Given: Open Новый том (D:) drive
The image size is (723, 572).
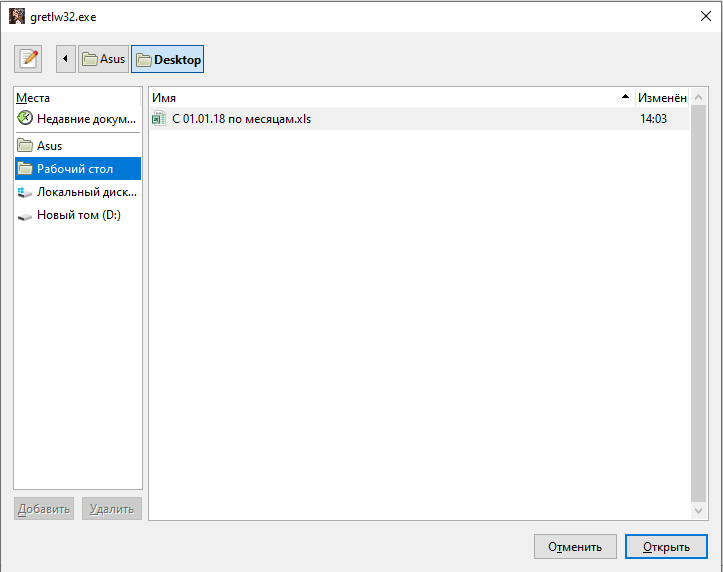Looking at the screenshot, I should (78, 215).
